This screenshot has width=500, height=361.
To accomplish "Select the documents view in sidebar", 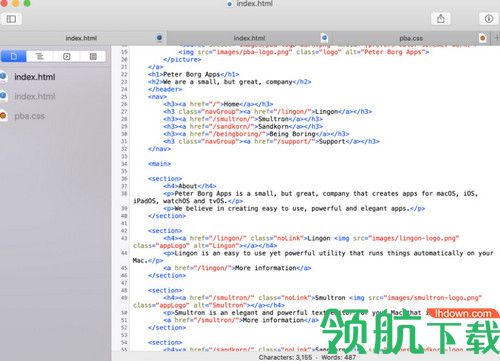I will coord(14,56).
